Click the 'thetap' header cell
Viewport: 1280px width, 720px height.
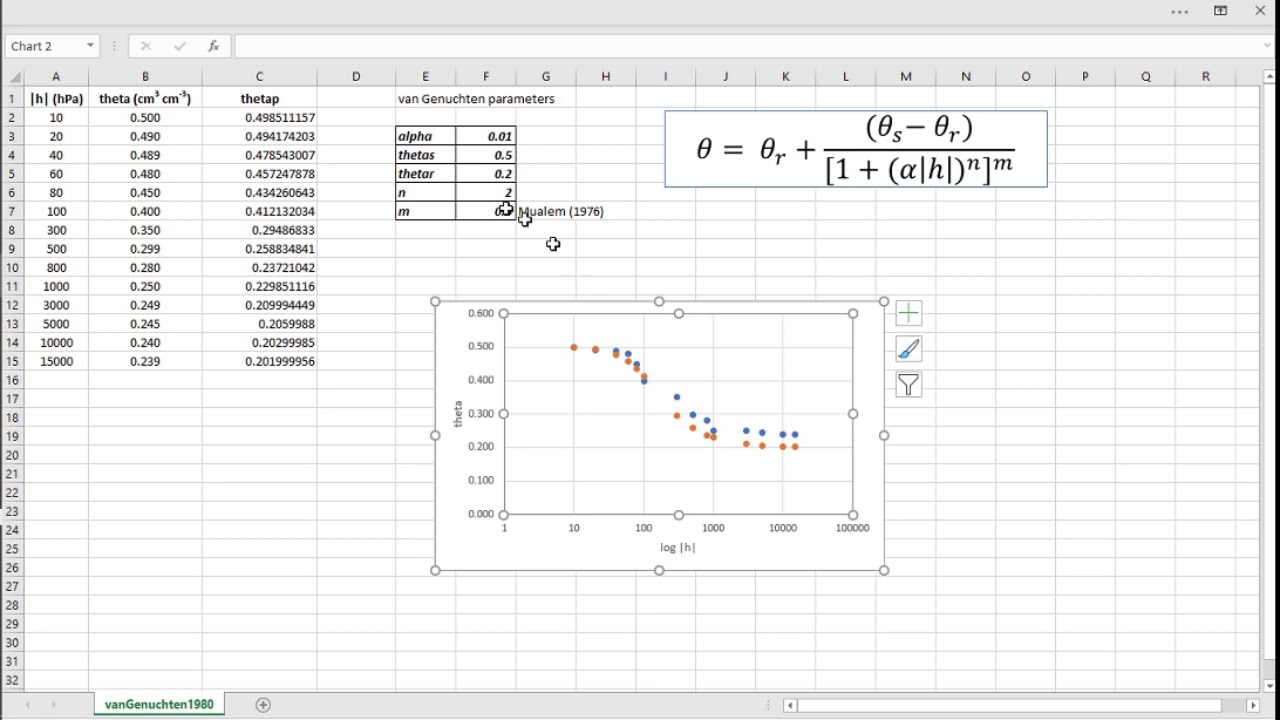coord(260,99)
